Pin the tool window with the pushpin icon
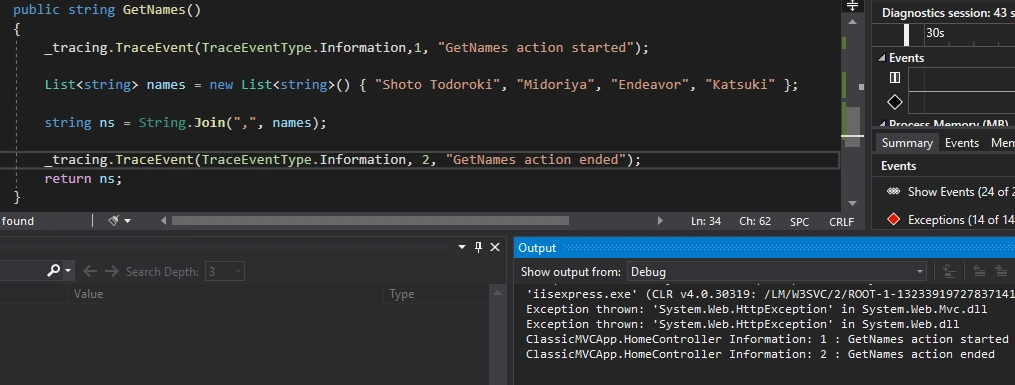Screen dimensions: 1015x385 tap(478, 247)
